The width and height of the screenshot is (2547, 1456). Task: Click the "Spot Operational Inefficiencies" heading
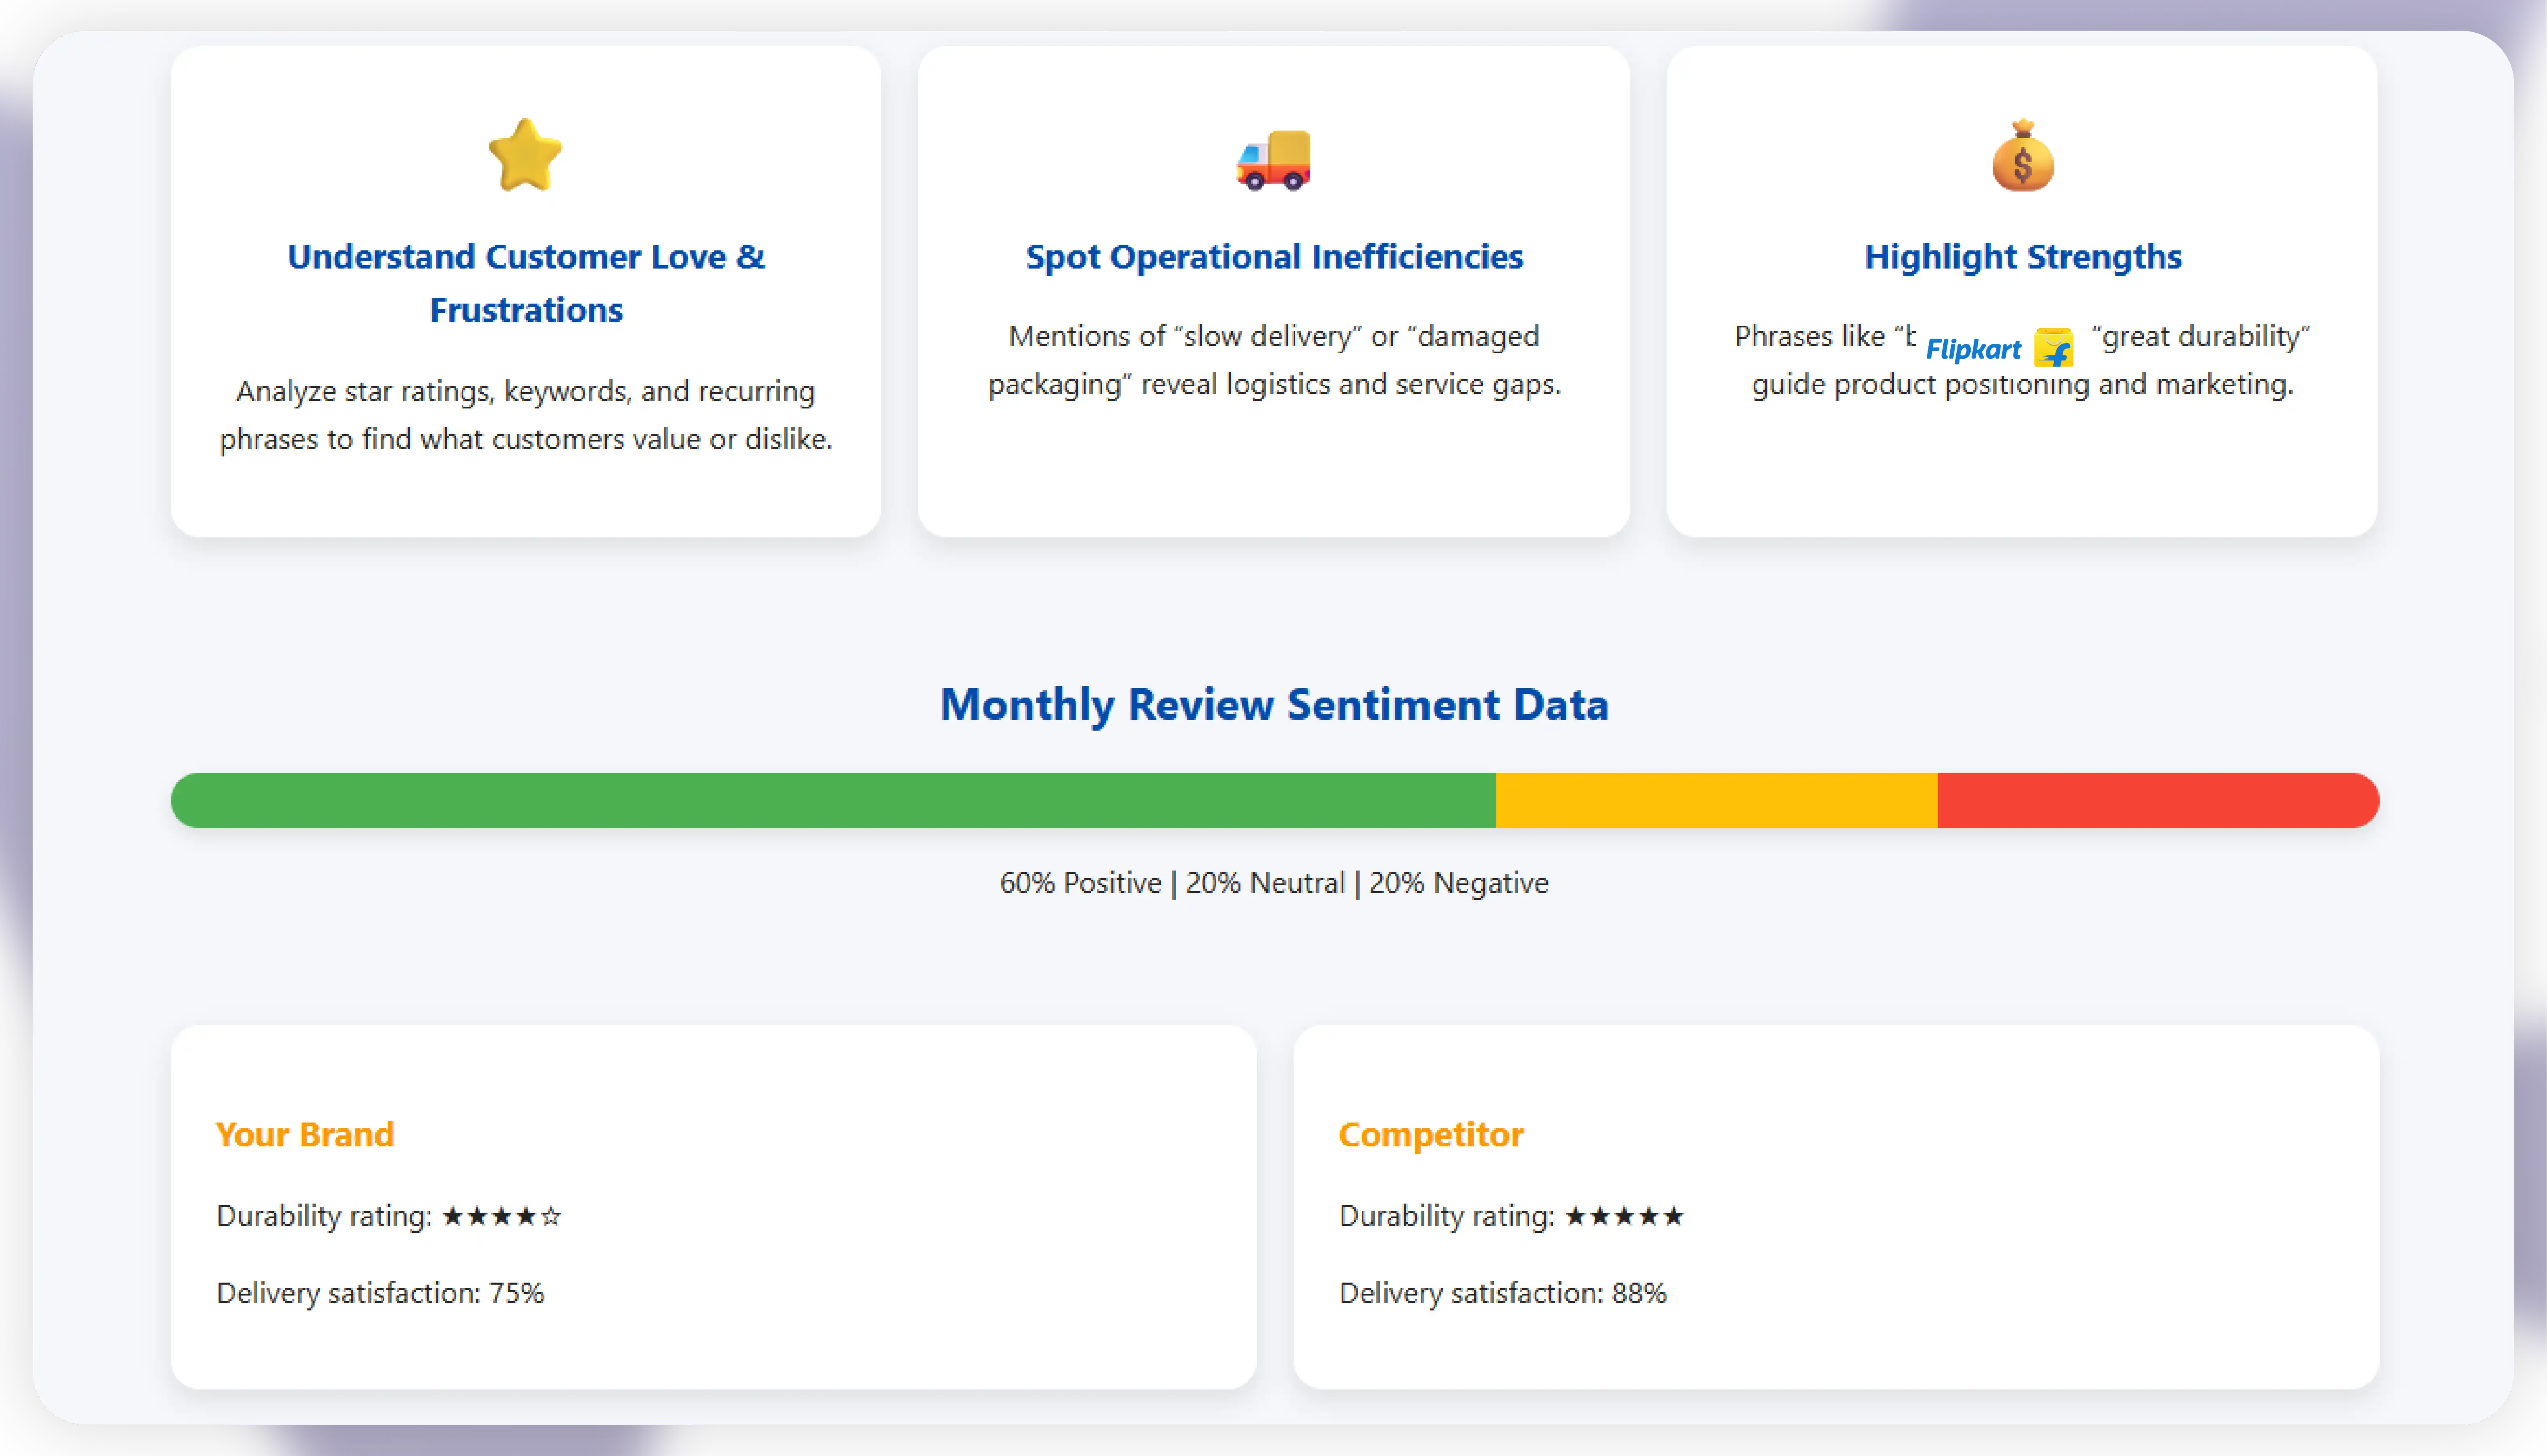[x=1274, y=257]
